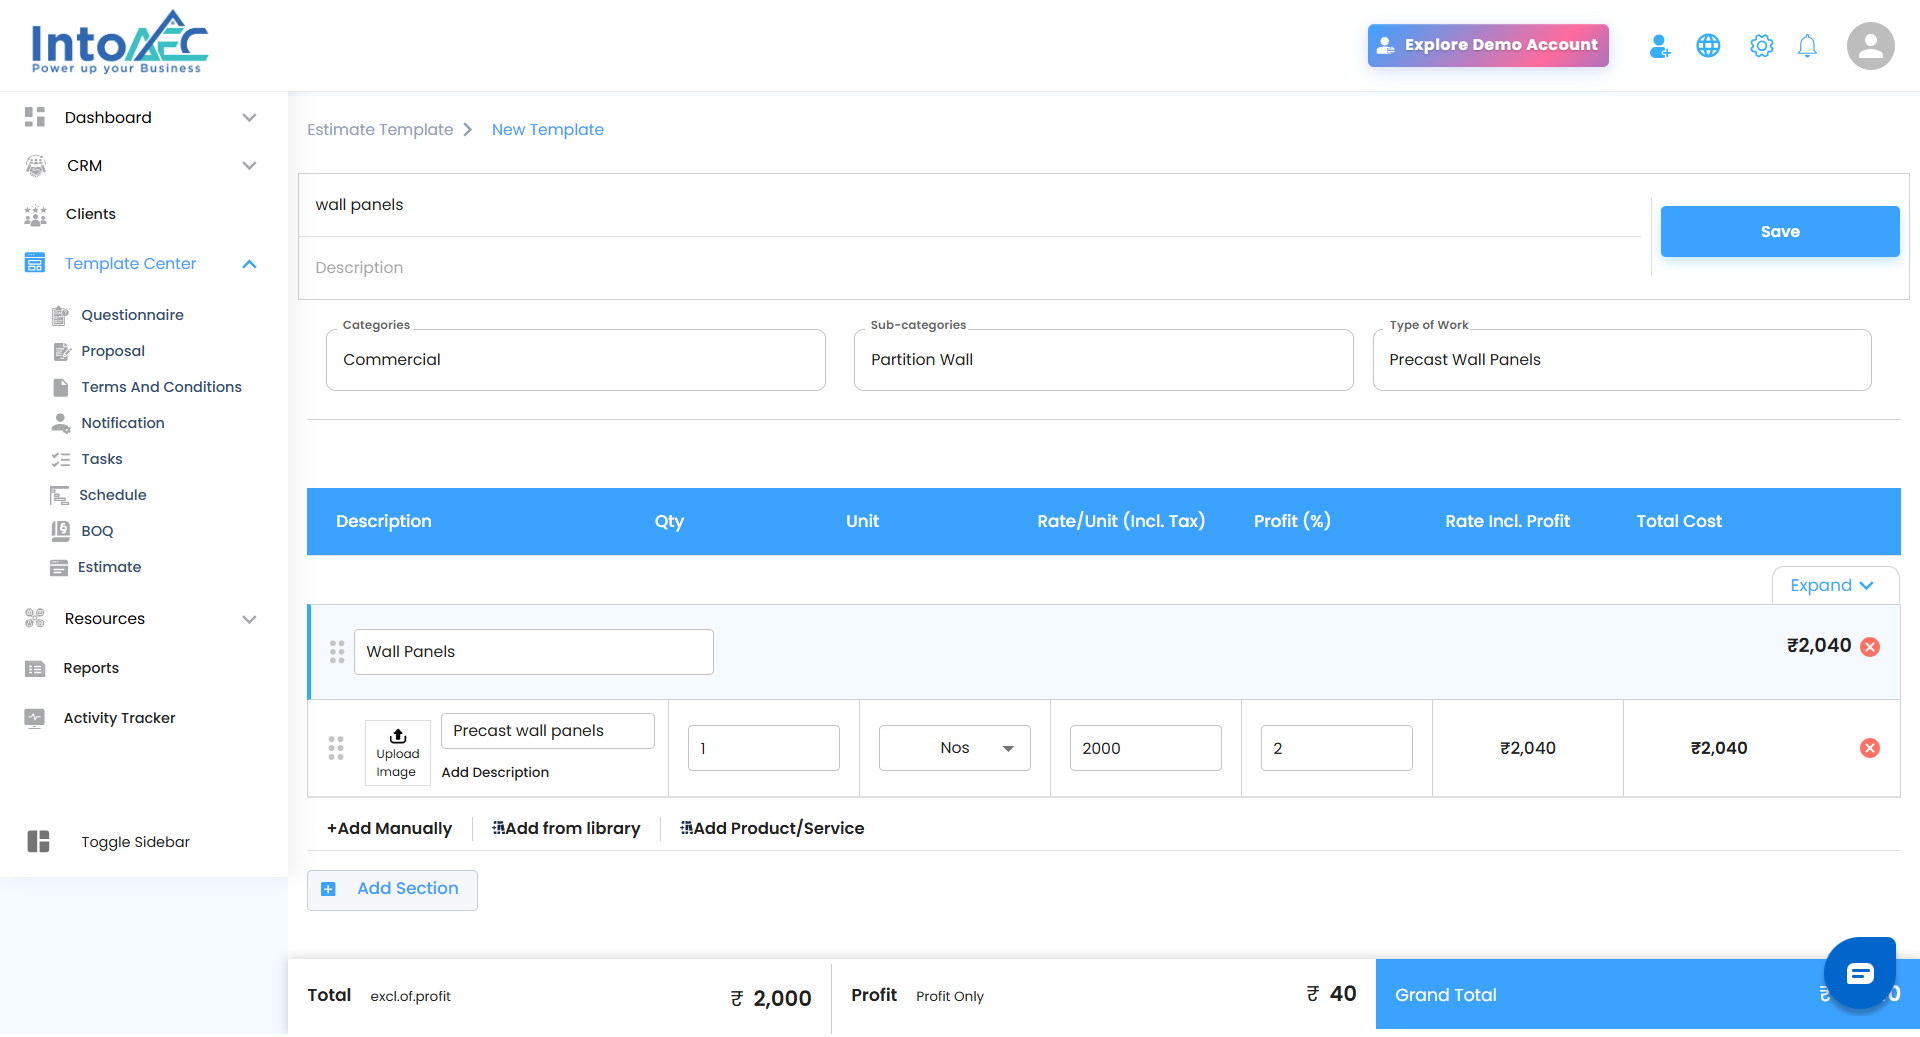The width and height of the screenshot is (1920, 1037).
Task: Delete the Wall Panels section
Action: [x=1870, y=647]
